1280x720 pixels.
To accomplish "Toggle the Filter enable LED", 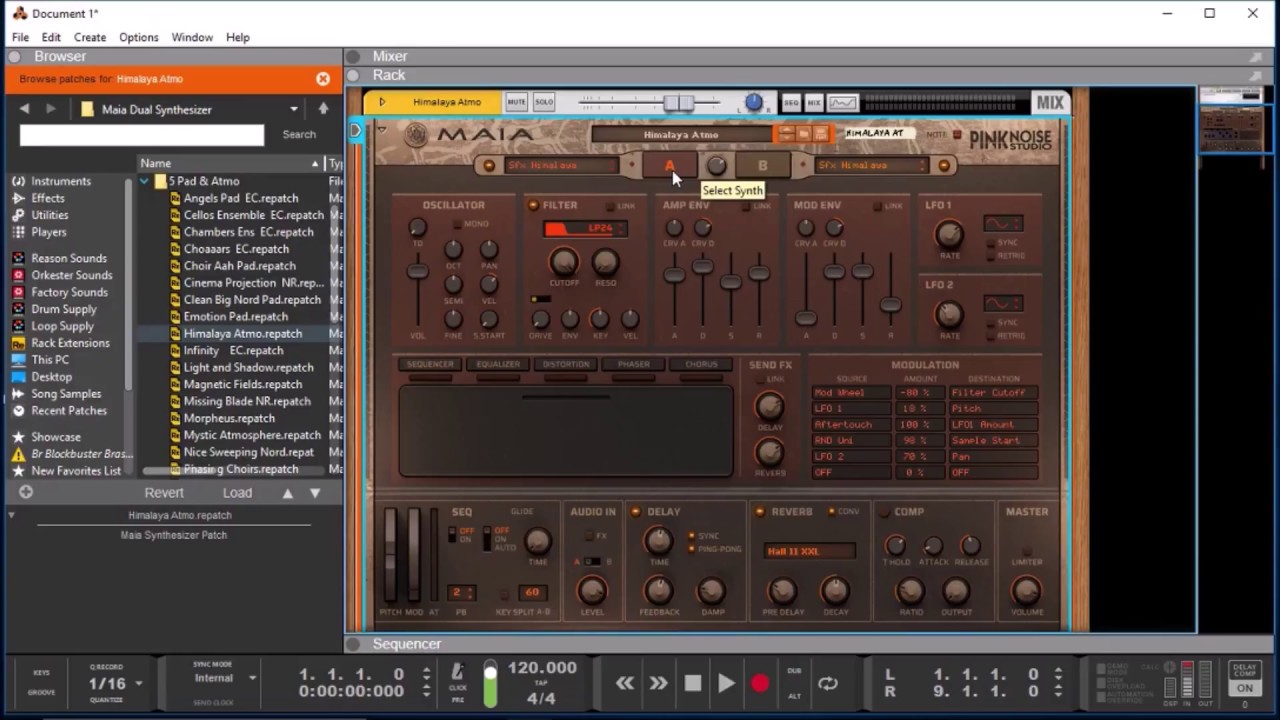I will pyautogui.click(x=533, y=205).
